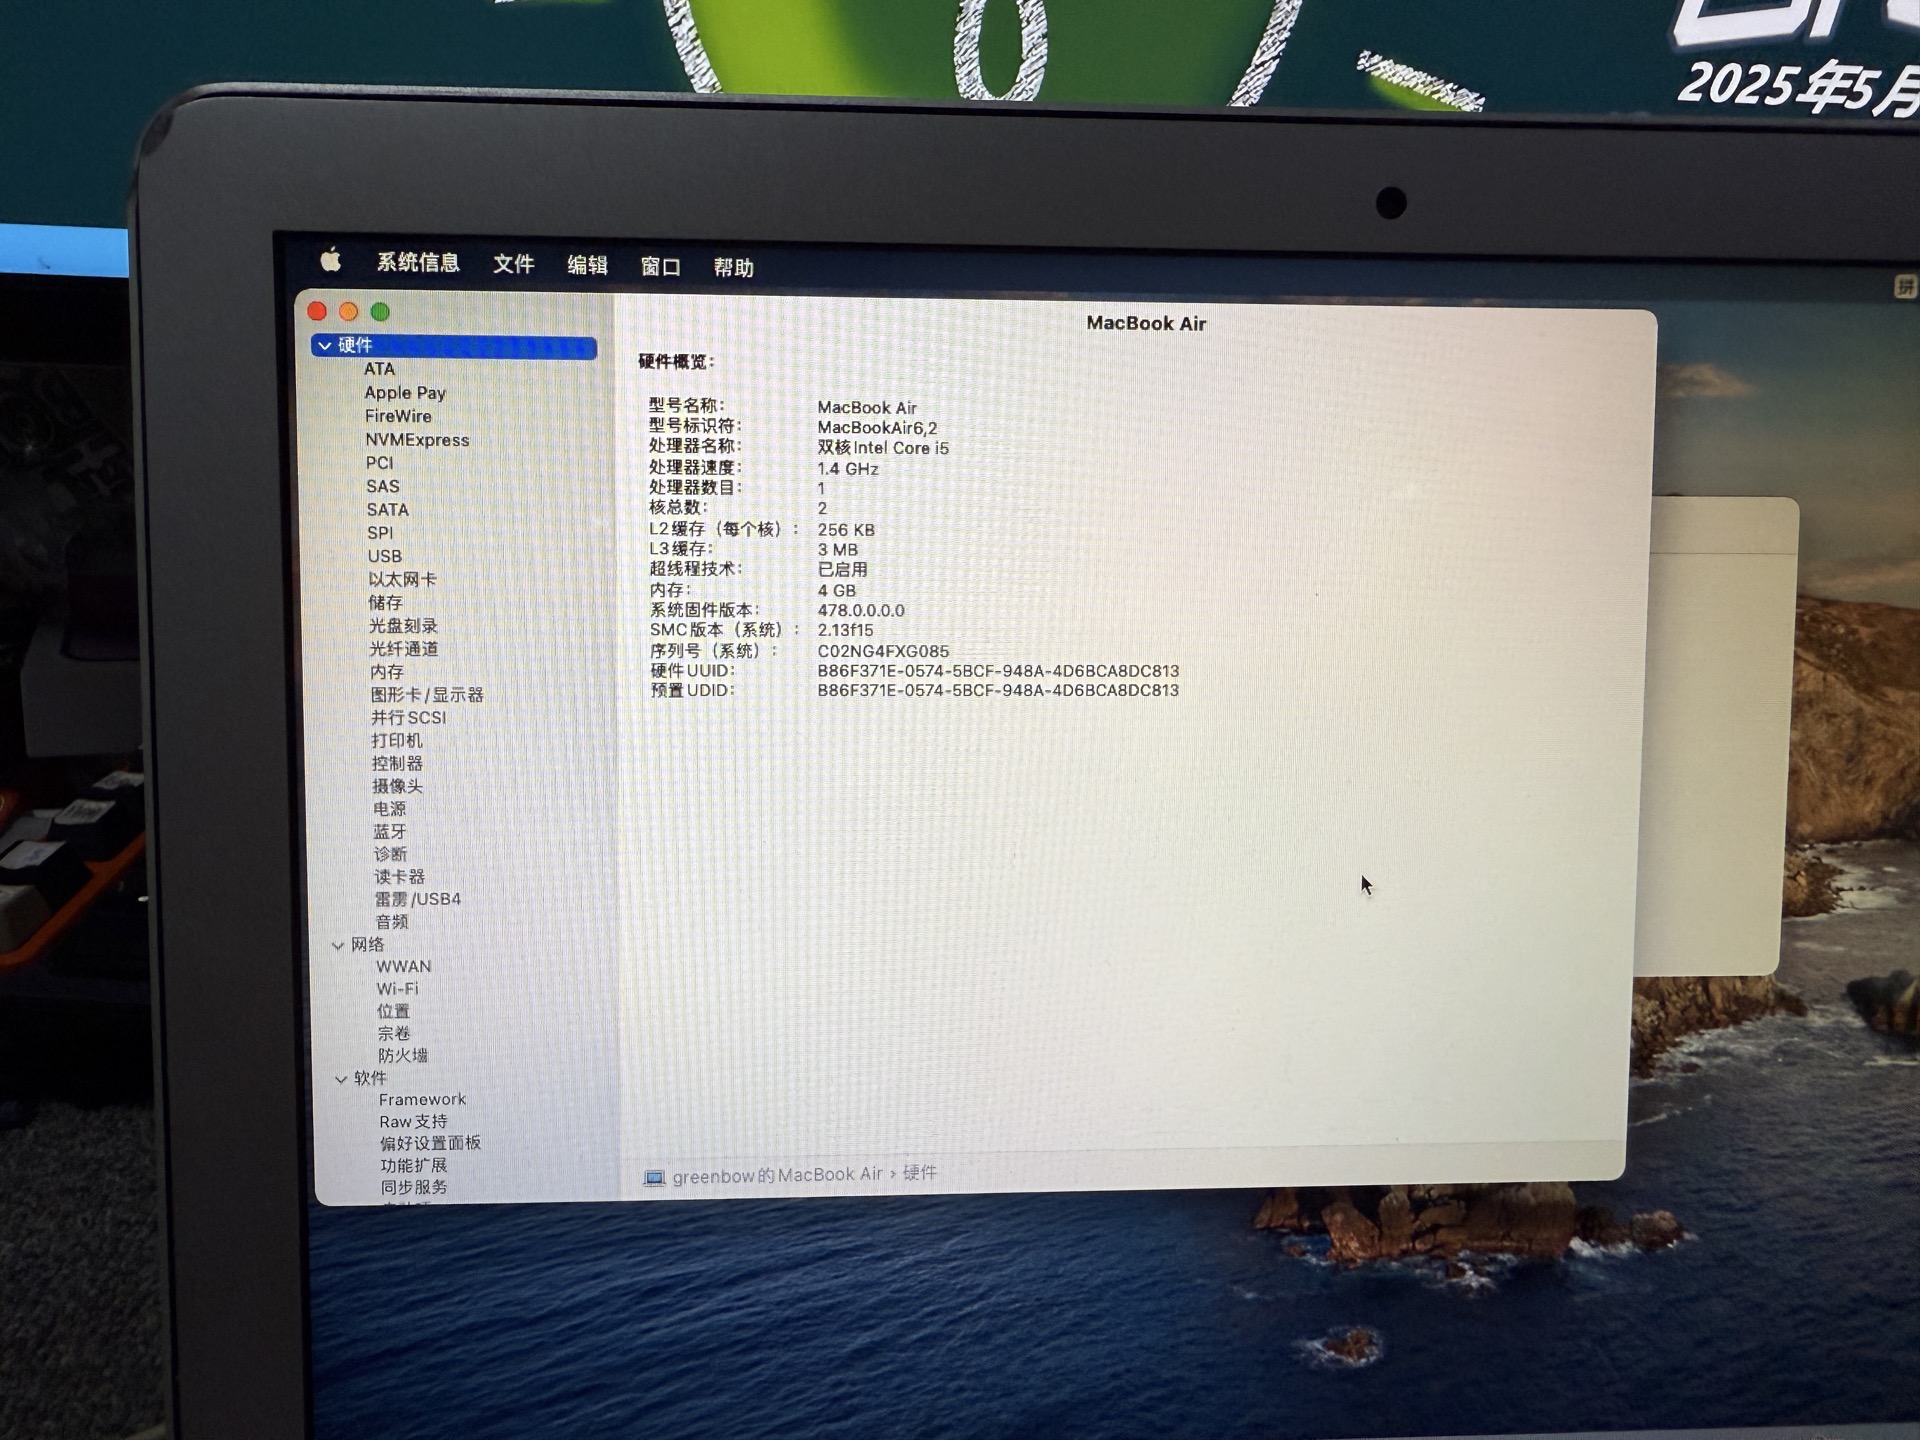Viewport: 1920px width, 1440px height.
Task: Select FireWire in the sidebar
Action: click(398, 416)
